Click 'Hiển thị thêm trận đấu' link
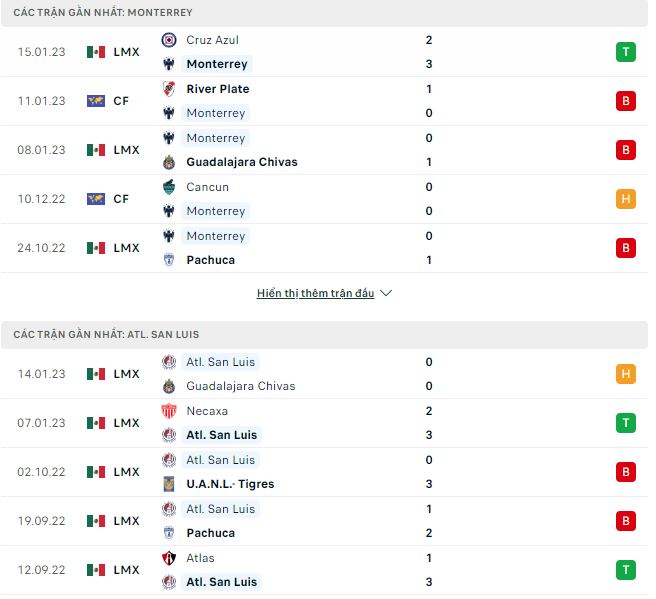Image resolution: width=656 pixels, height=599 pixels. tap(315, 293)
